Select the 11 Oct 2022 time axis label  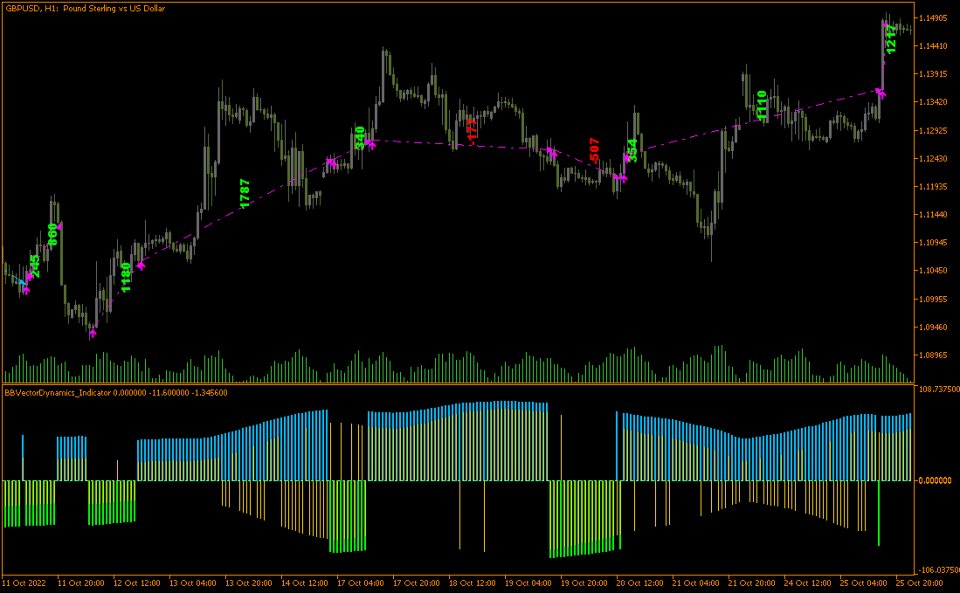27,581
